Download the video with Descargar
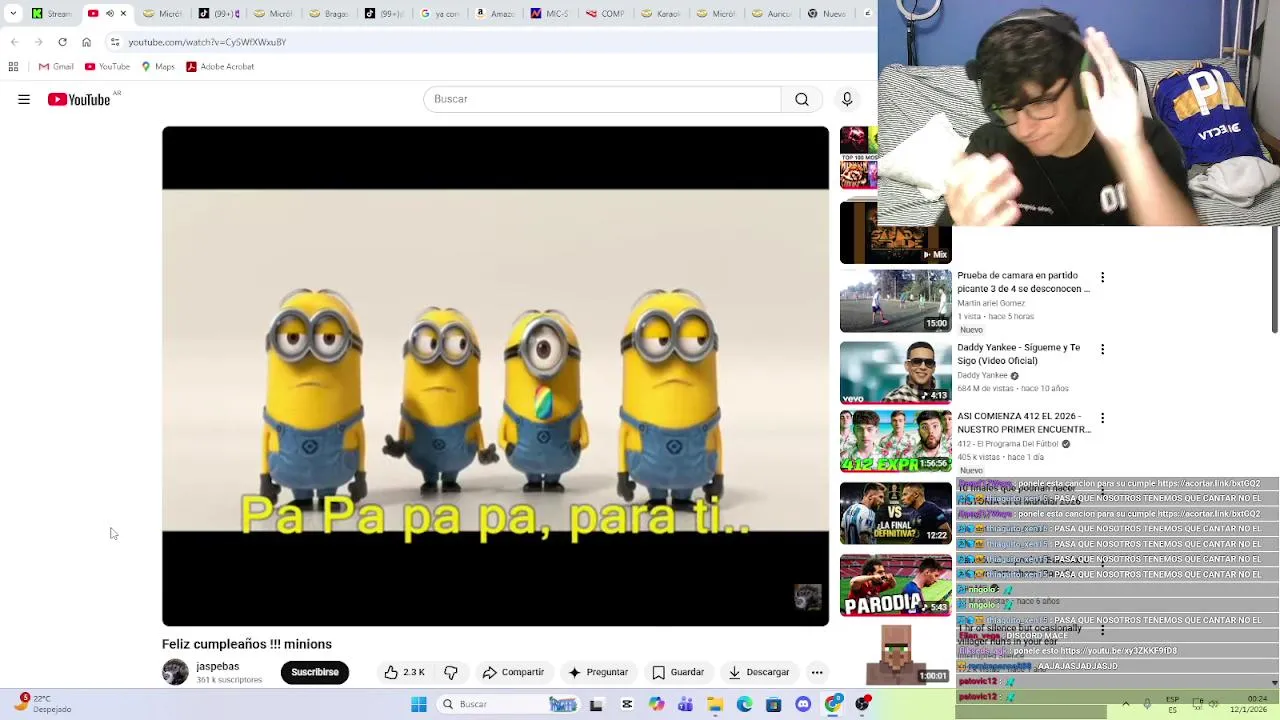This screenshot has height=720, width=1280. tap(758, 672)
